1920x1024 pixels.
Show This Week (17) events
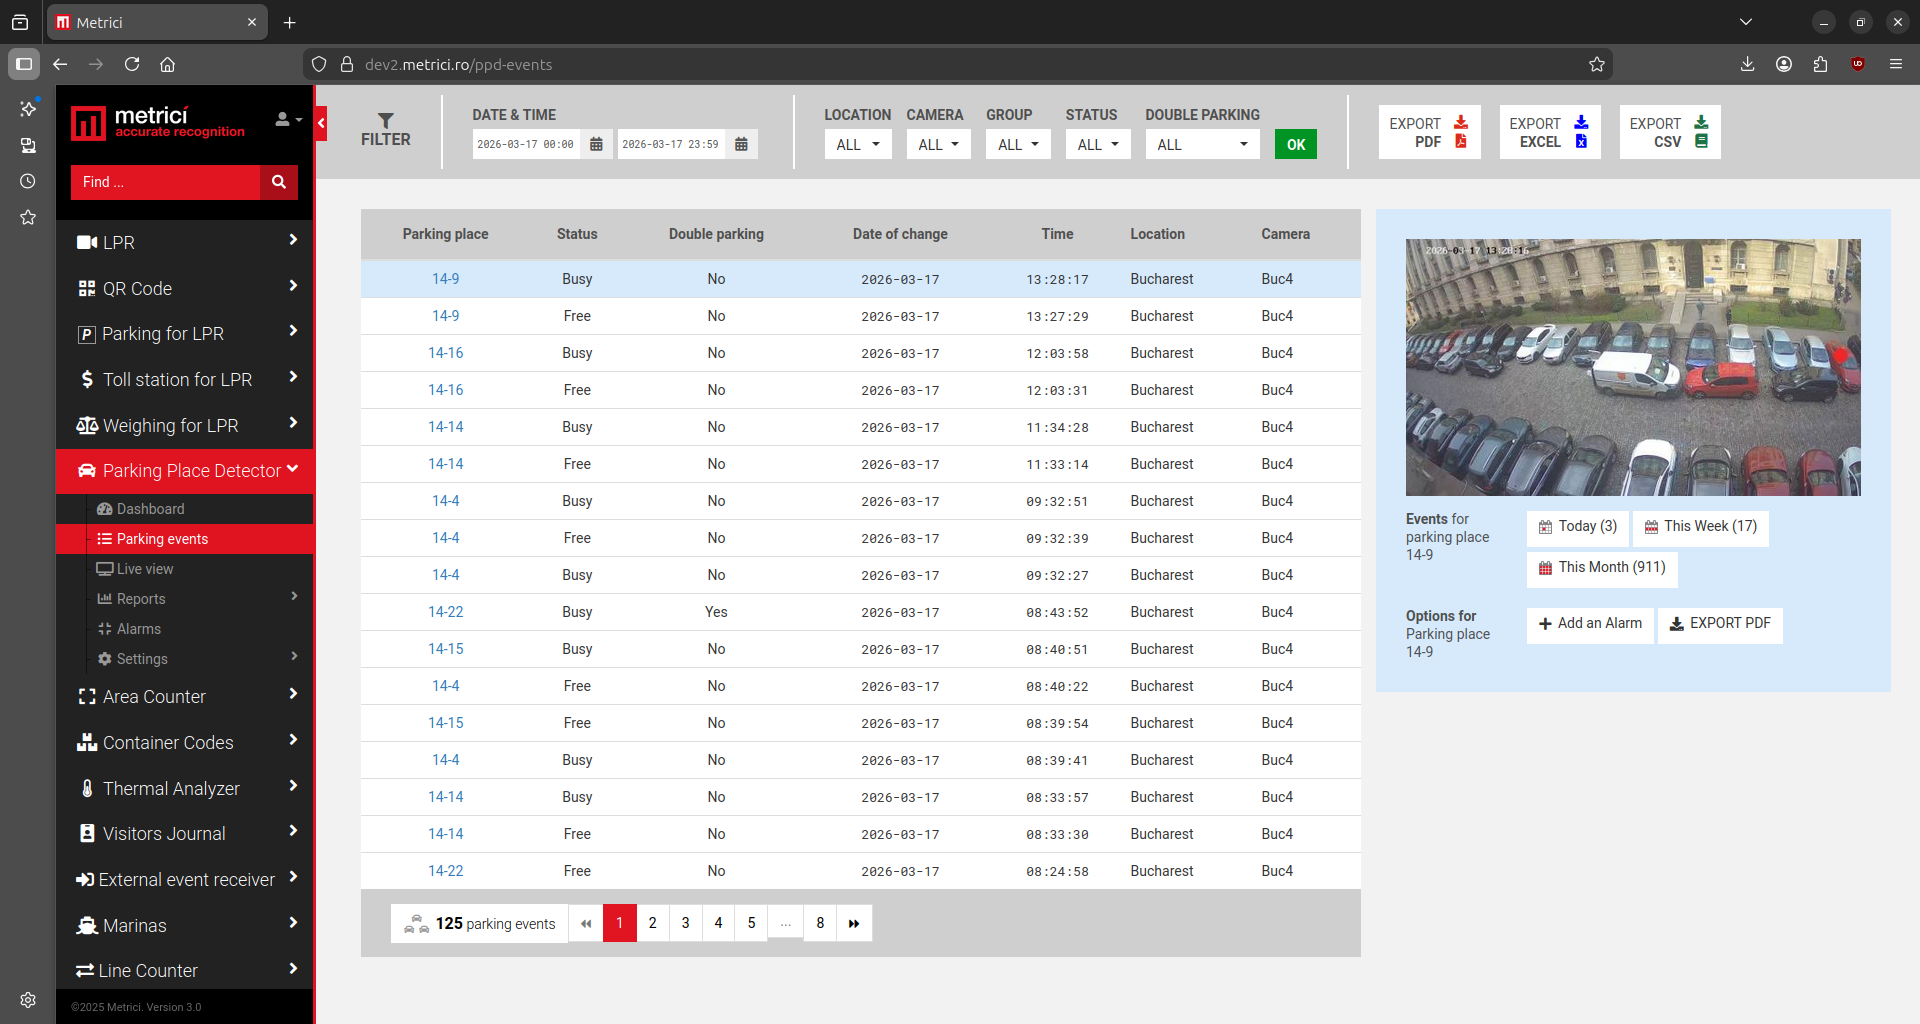coord(1701,527)
